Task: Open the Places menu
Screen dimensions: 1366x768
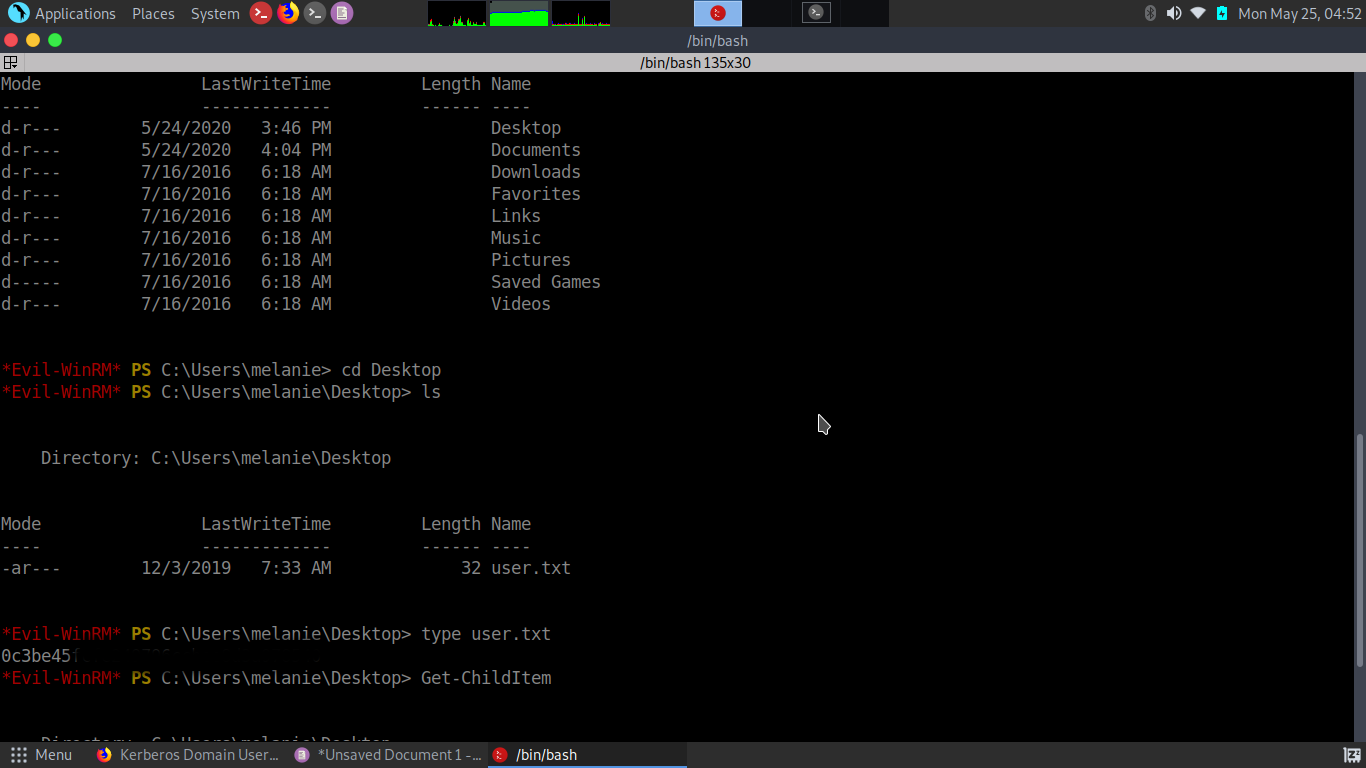Action: pos(153,13)
